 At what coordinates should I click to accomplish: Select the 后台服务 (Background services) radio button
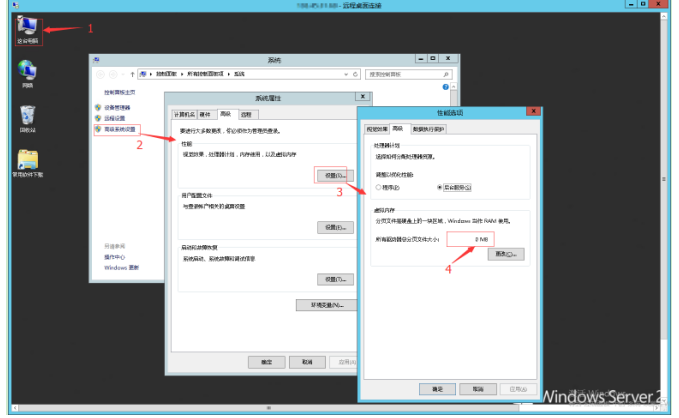click(x=440, y=187)
